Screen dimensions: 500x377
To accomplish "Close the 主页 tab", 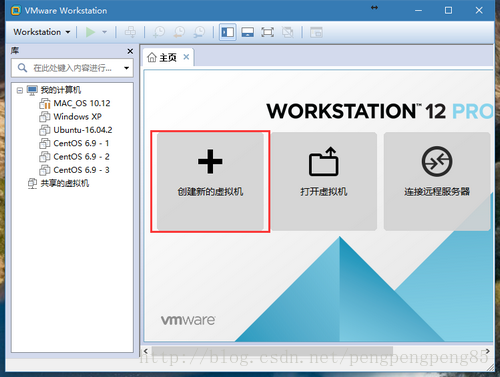I will [186, 57].
